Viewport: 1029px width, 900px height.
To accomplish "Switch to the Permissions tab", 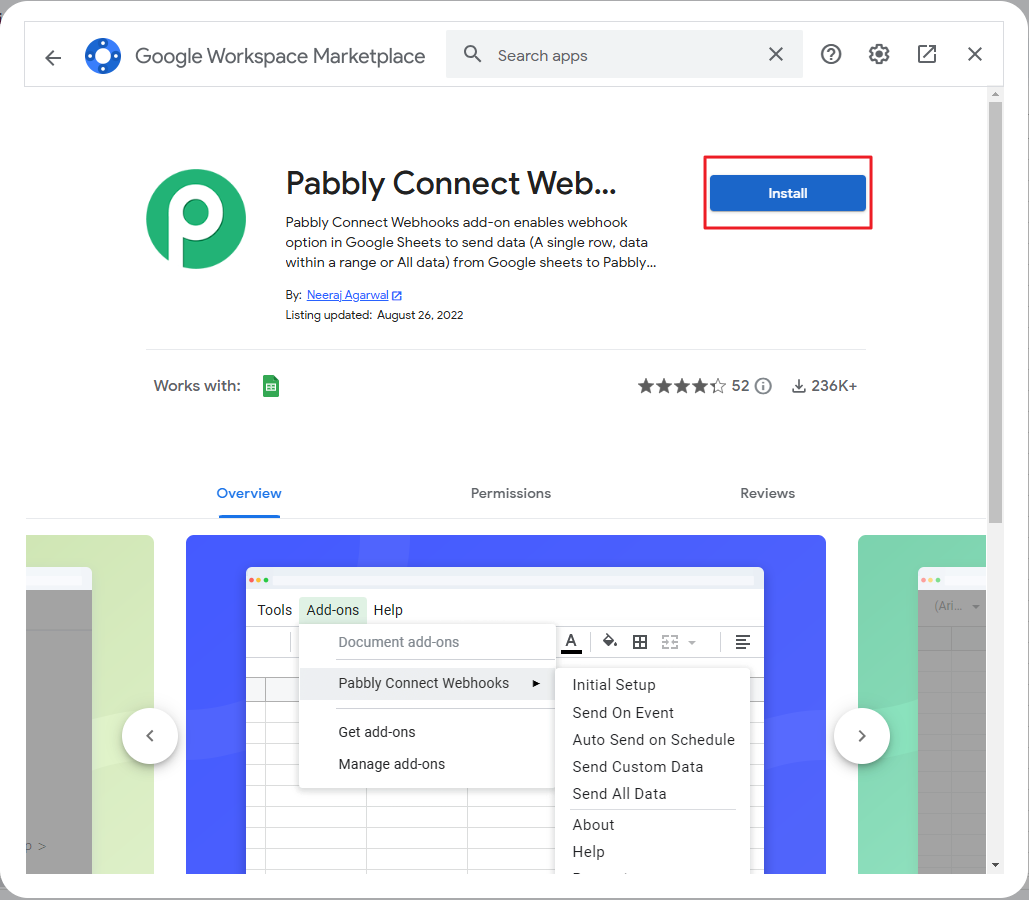I will [x=511, y=493].
